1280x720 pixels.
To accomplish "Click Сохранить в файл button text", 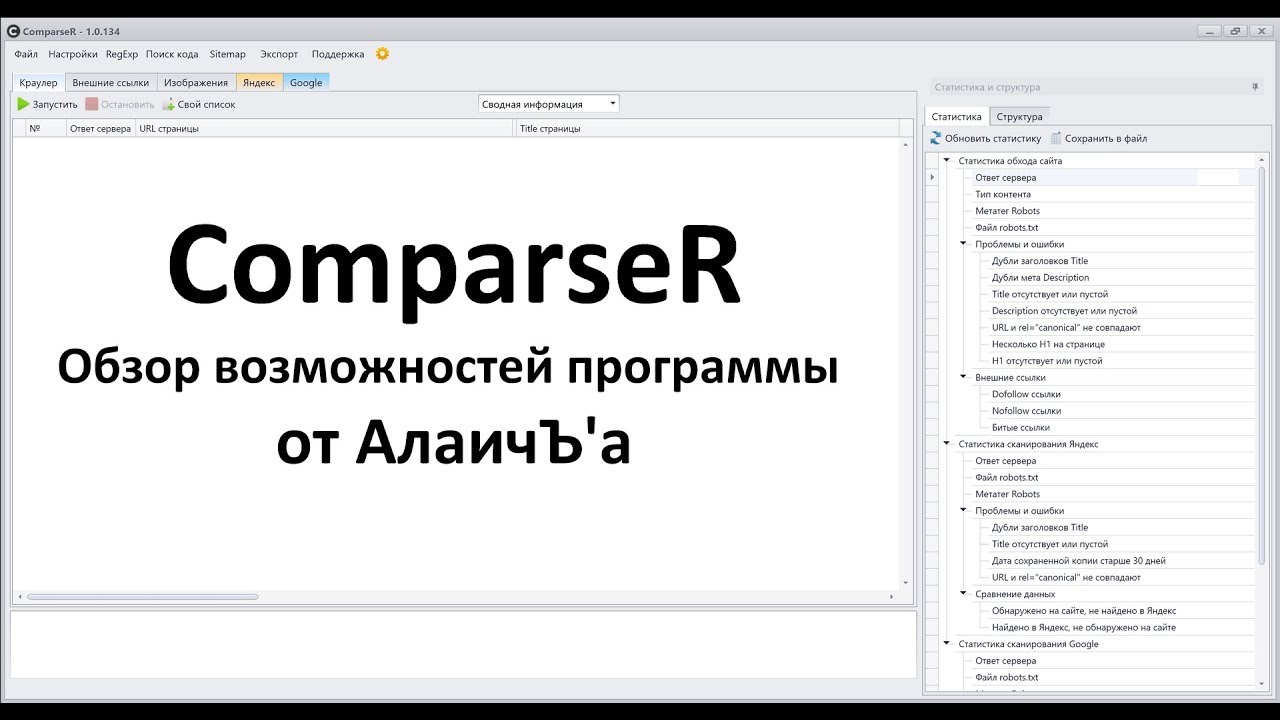I will [x=1106, y=138].
